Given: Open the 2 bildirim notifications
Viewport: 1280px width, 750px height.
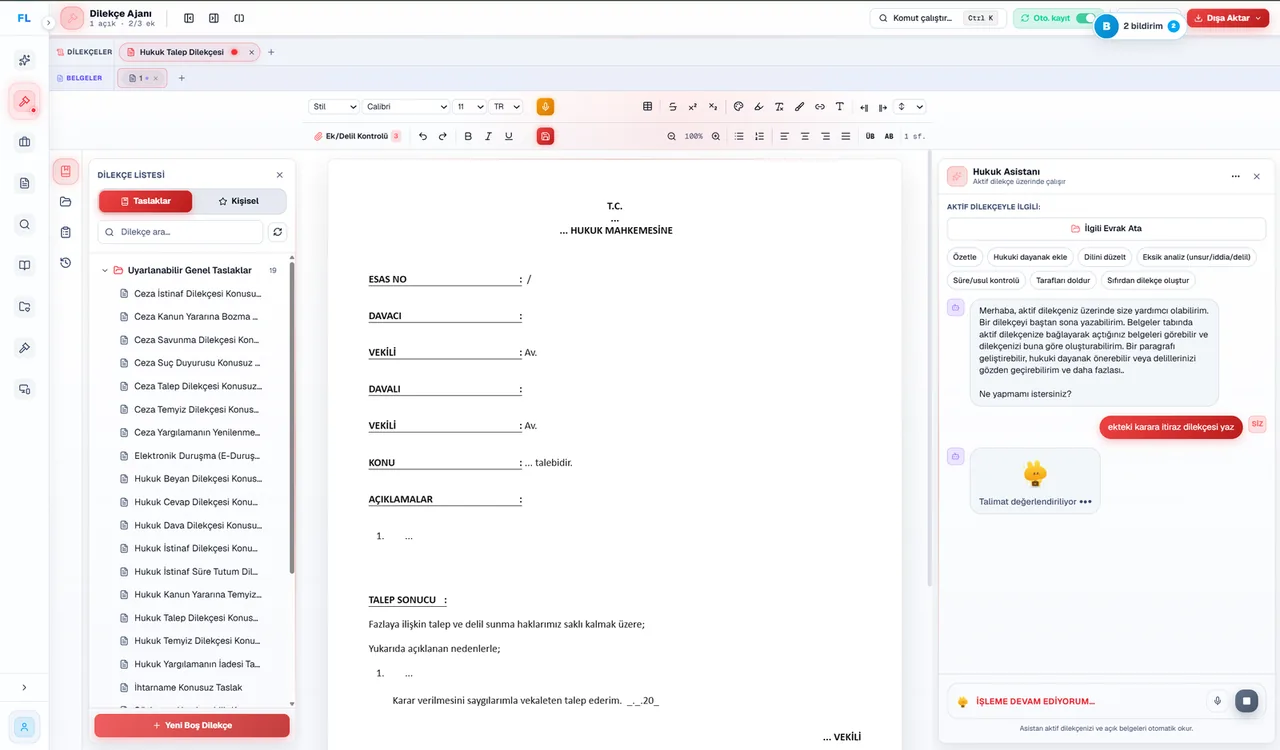Looking at the screenshot, I should [1139, 26].
